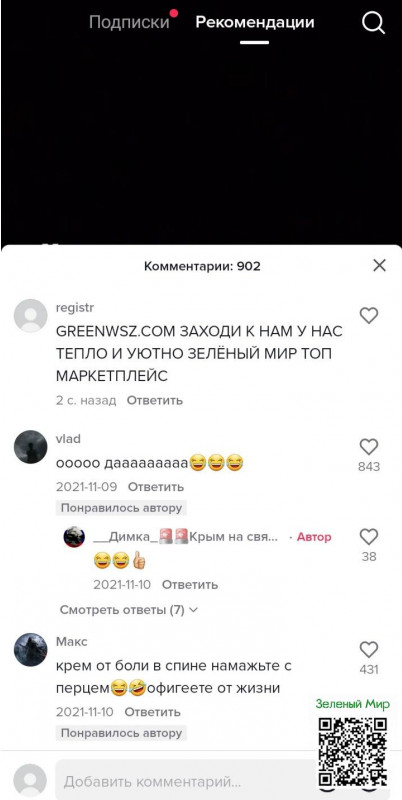402x800 pixels.
Task: Like vlad's comment with 843 likes
Action: point(369,447)
